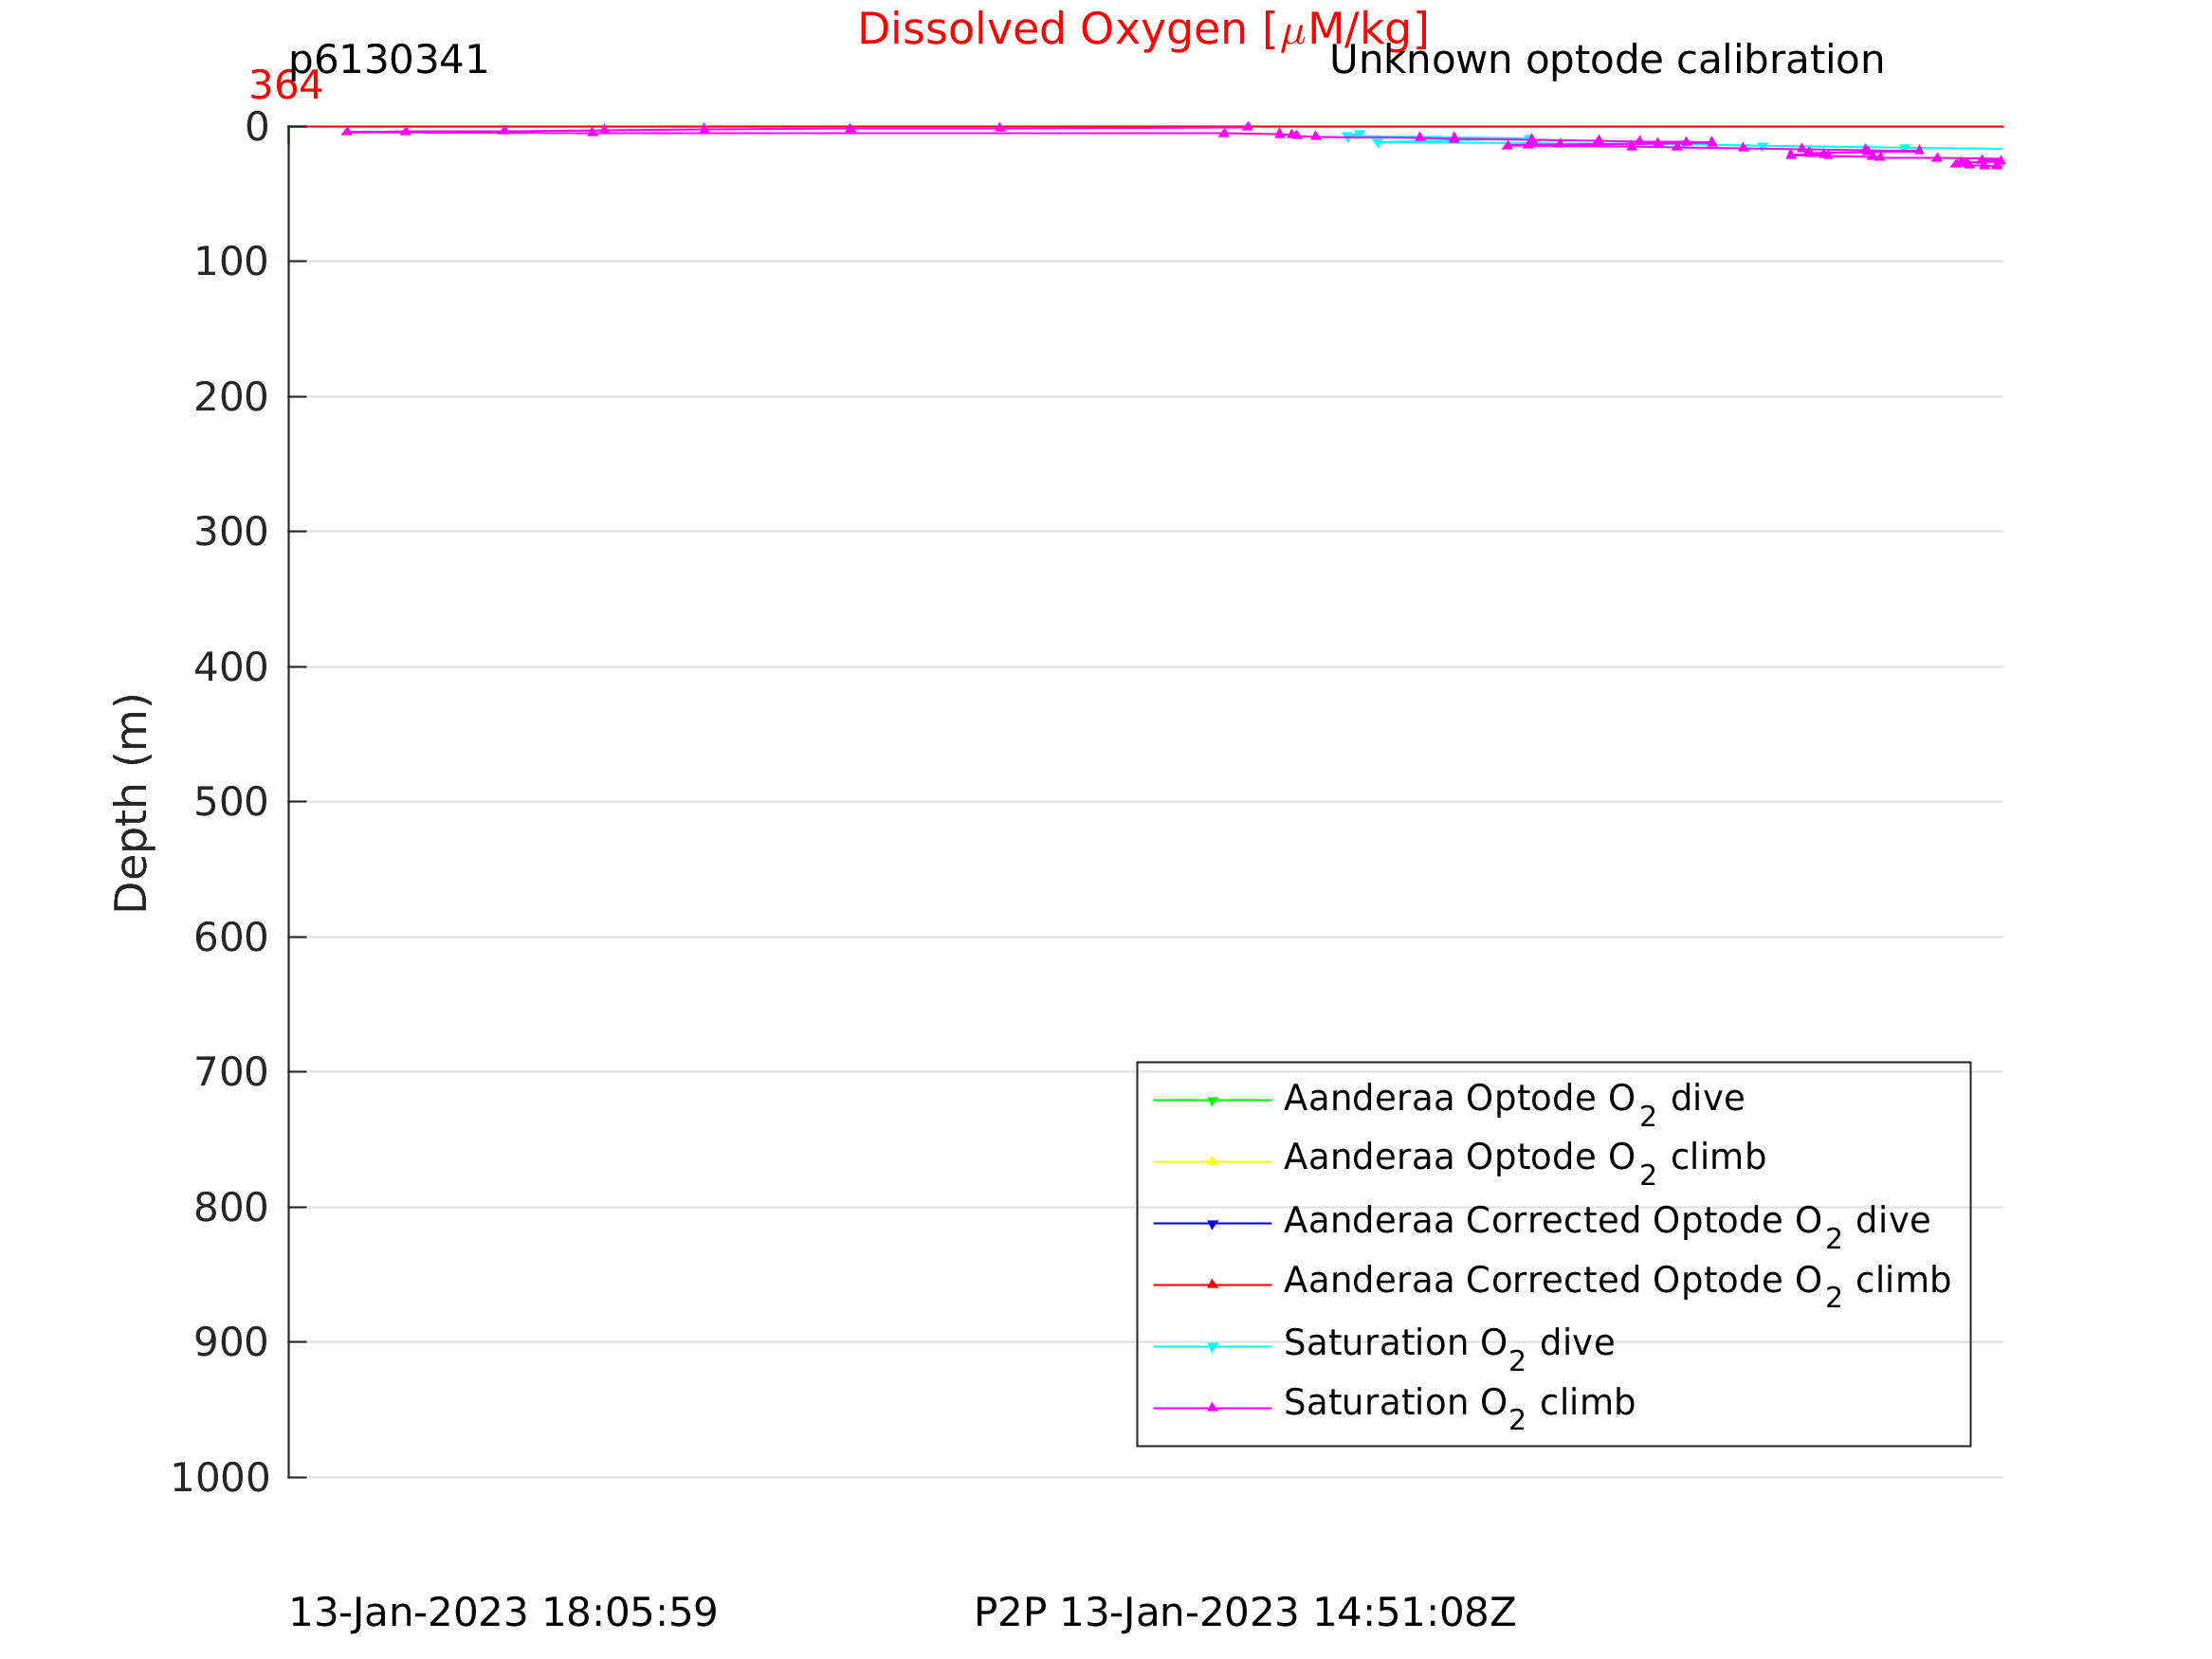Click the depth tick label '200'
Screen dimensions: 2212x1659
coord(231,397)
